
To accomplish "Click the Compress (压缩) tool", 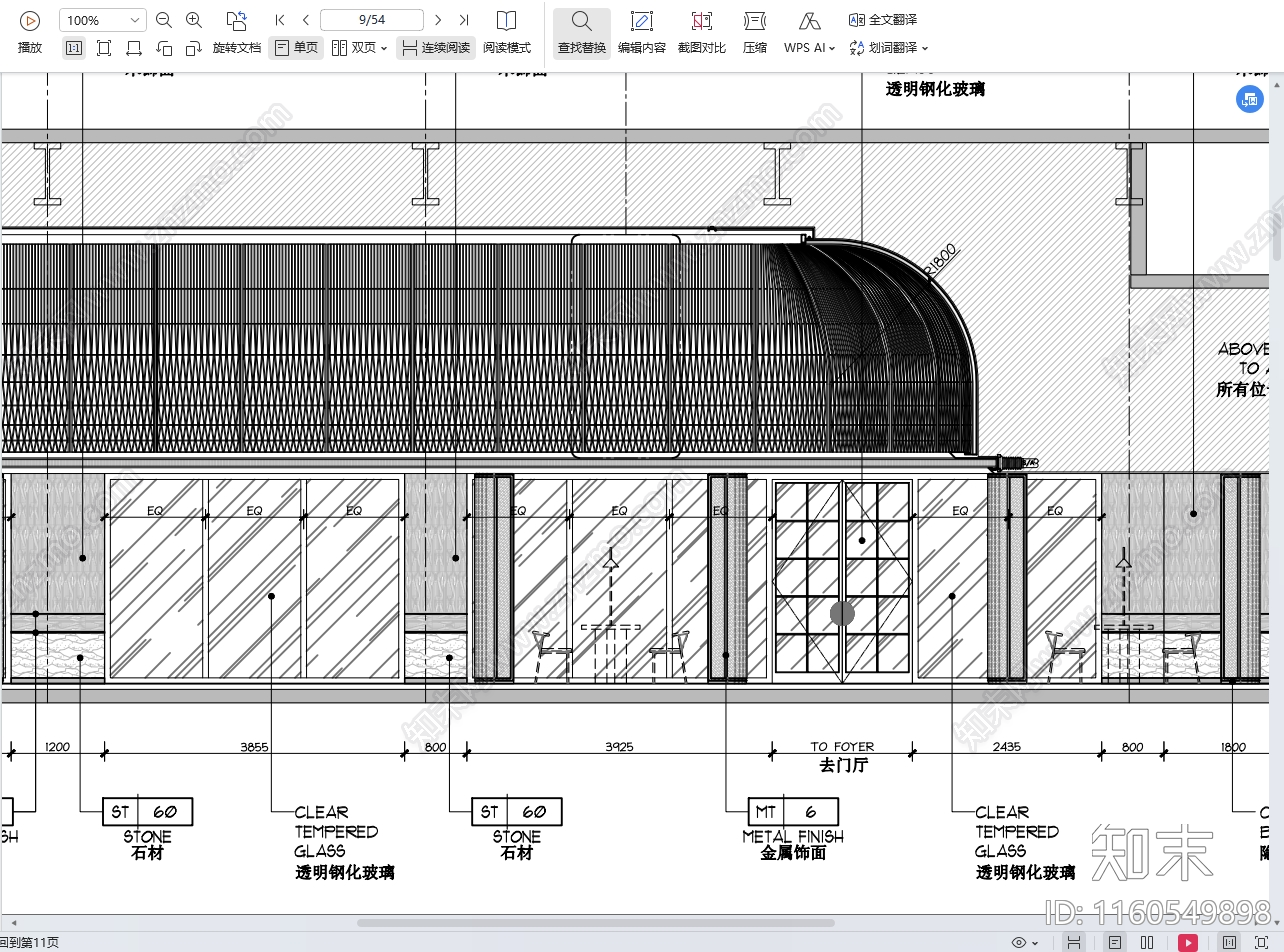I will (755, 32).
